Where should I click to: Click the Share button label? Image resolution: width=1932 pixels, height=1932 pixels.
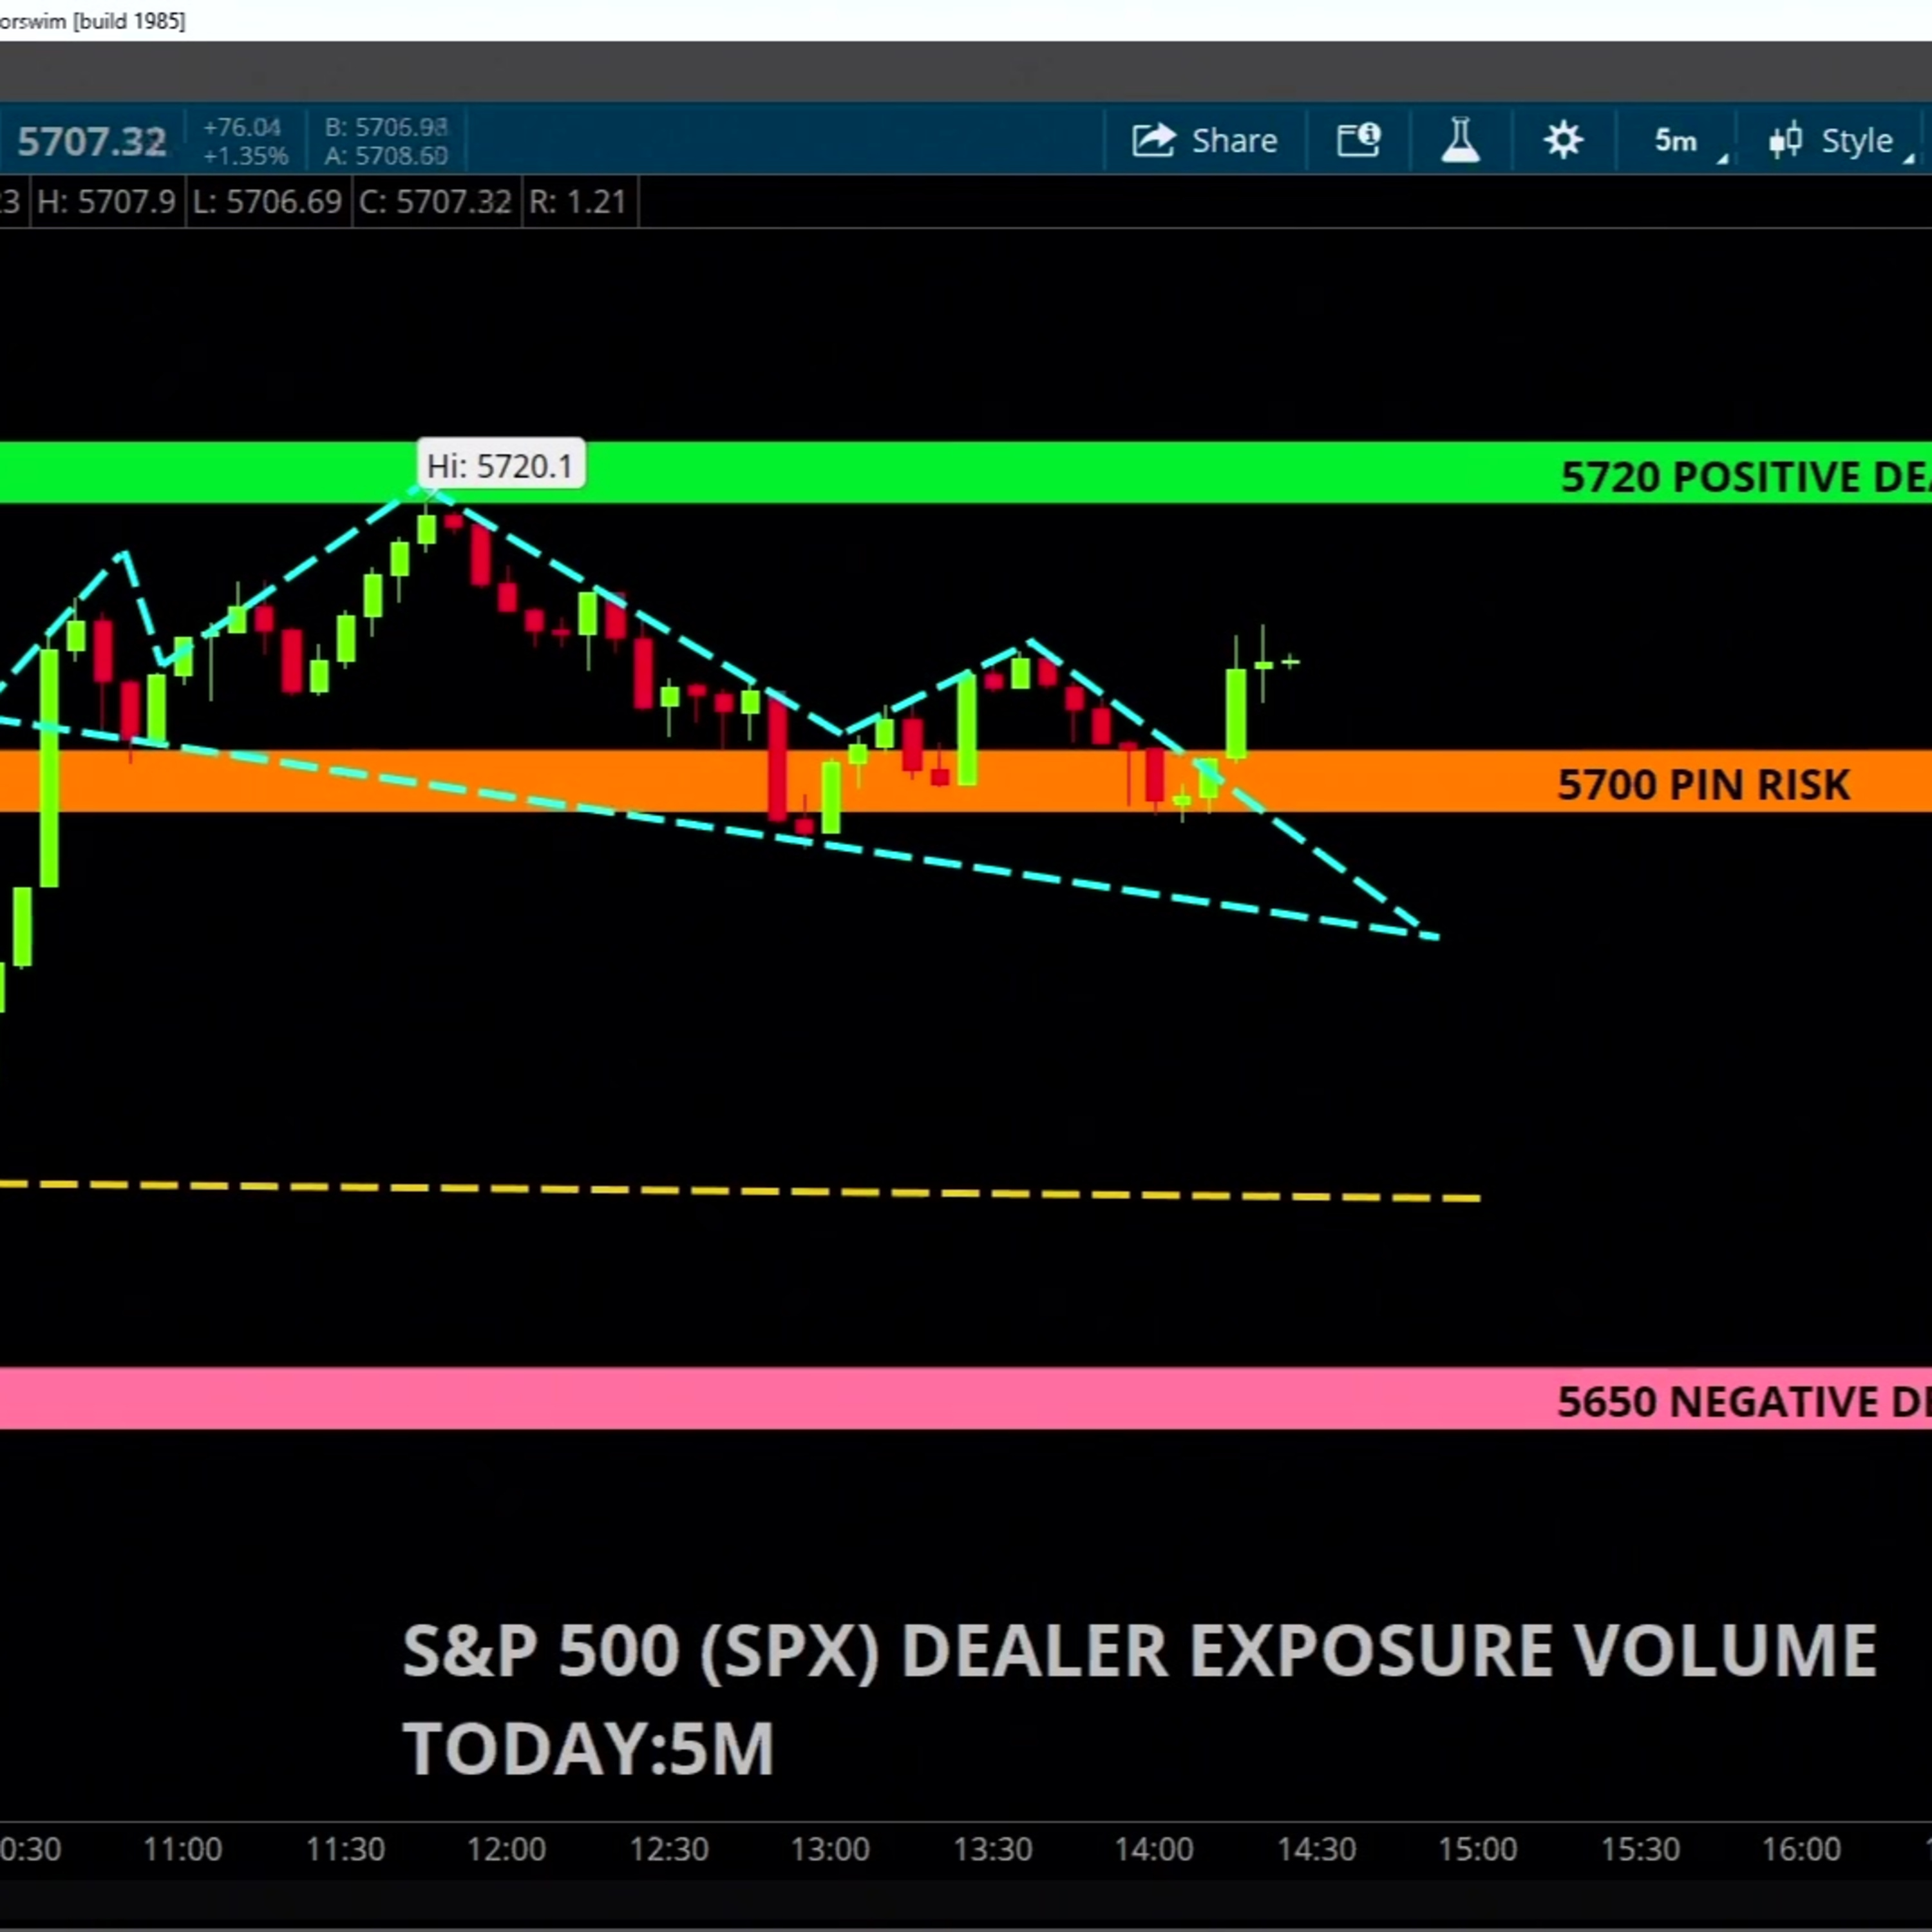point(1234,141)
